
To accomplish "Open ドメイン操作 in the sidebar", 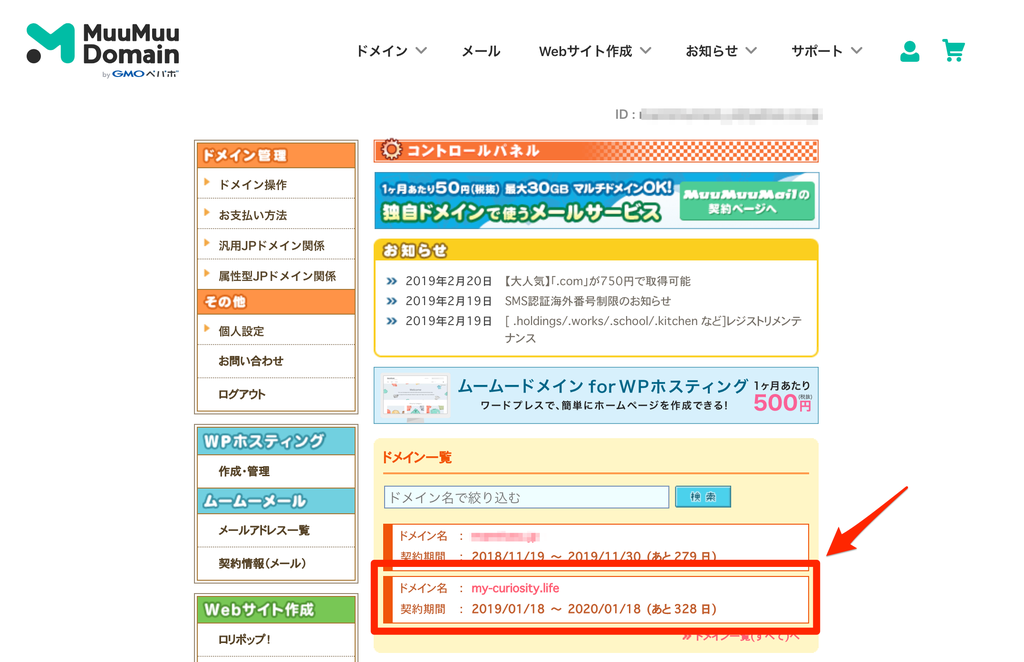I will [x=252, y=185].
